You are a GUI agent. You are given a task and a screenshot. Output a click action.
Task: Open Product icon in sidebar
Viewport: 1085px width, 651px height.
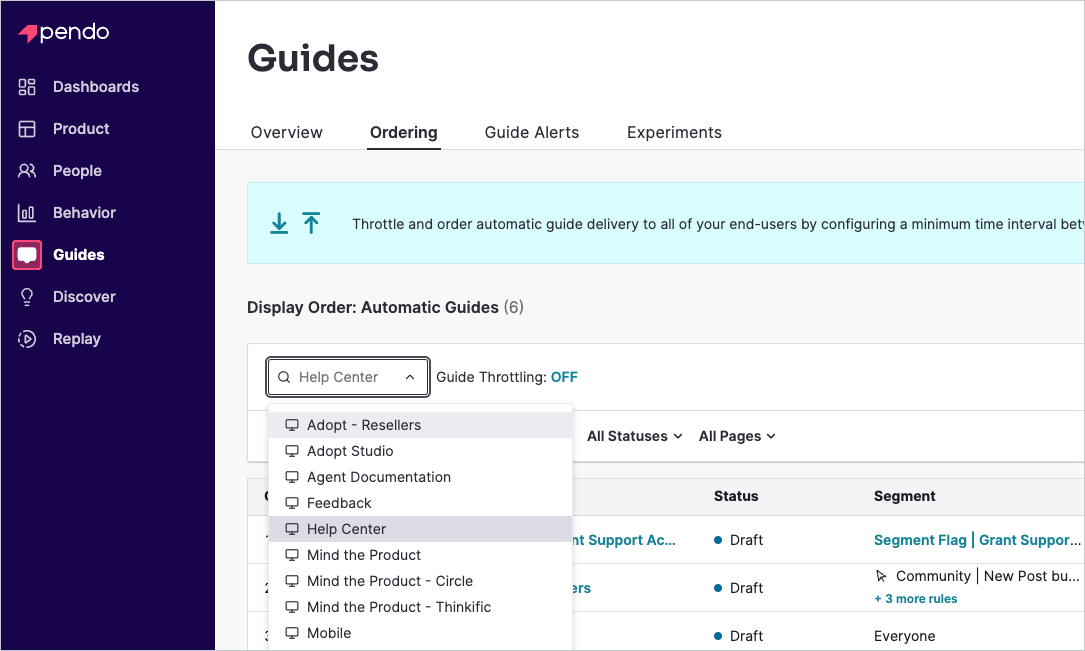coord(27,129)
